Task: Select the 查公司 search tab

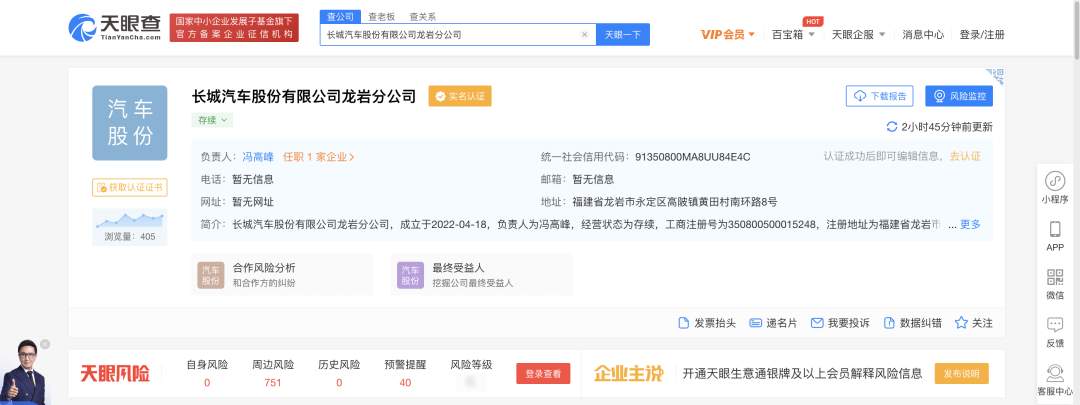Action: click(x=340, y=17)
